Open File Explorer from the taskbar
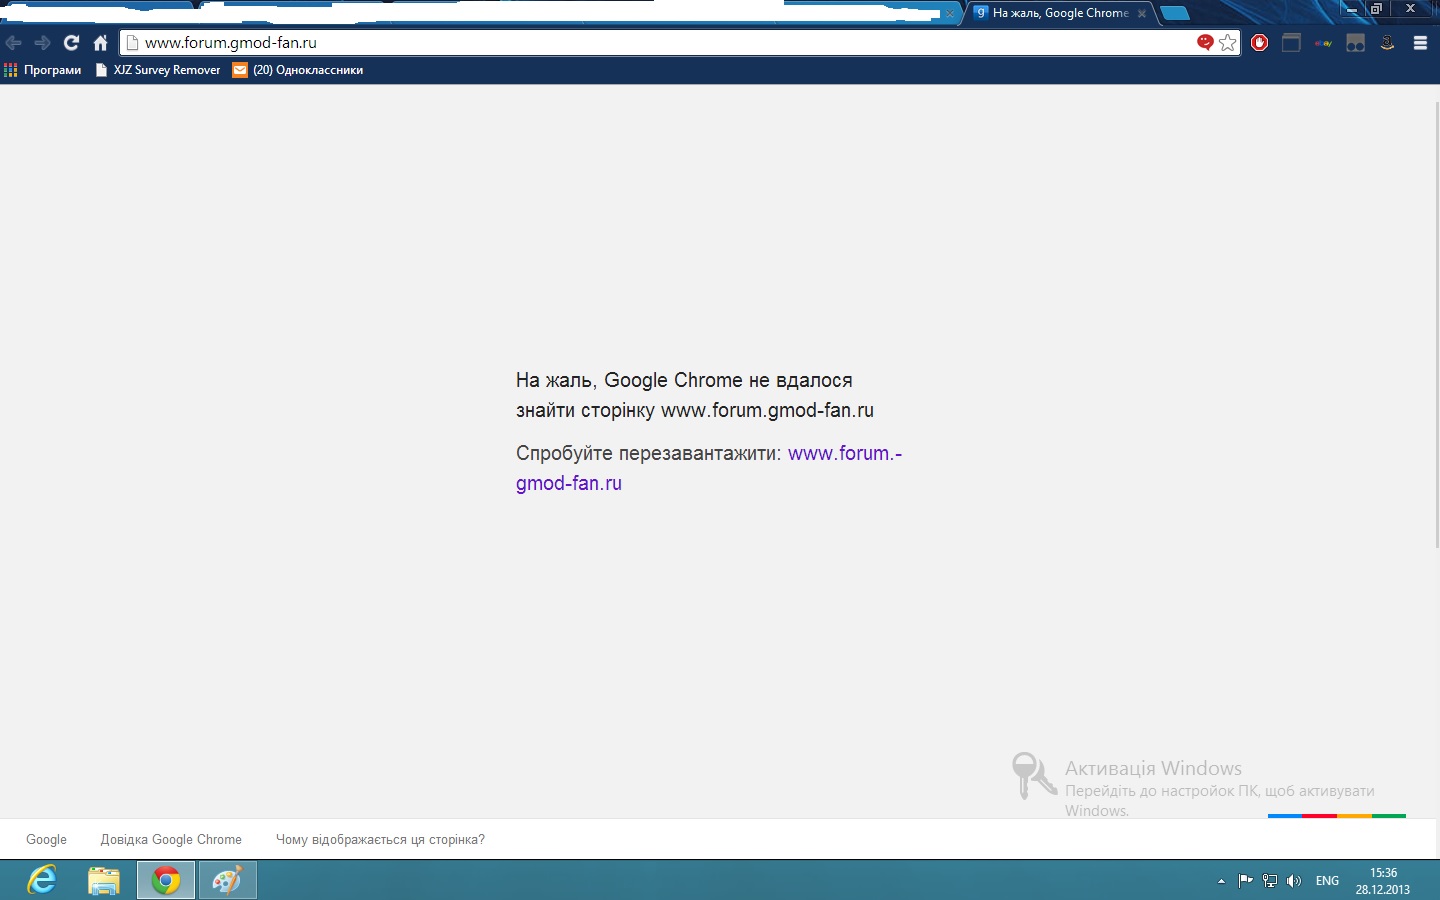Screen dimensions: 1440x900 click(104, 880)
